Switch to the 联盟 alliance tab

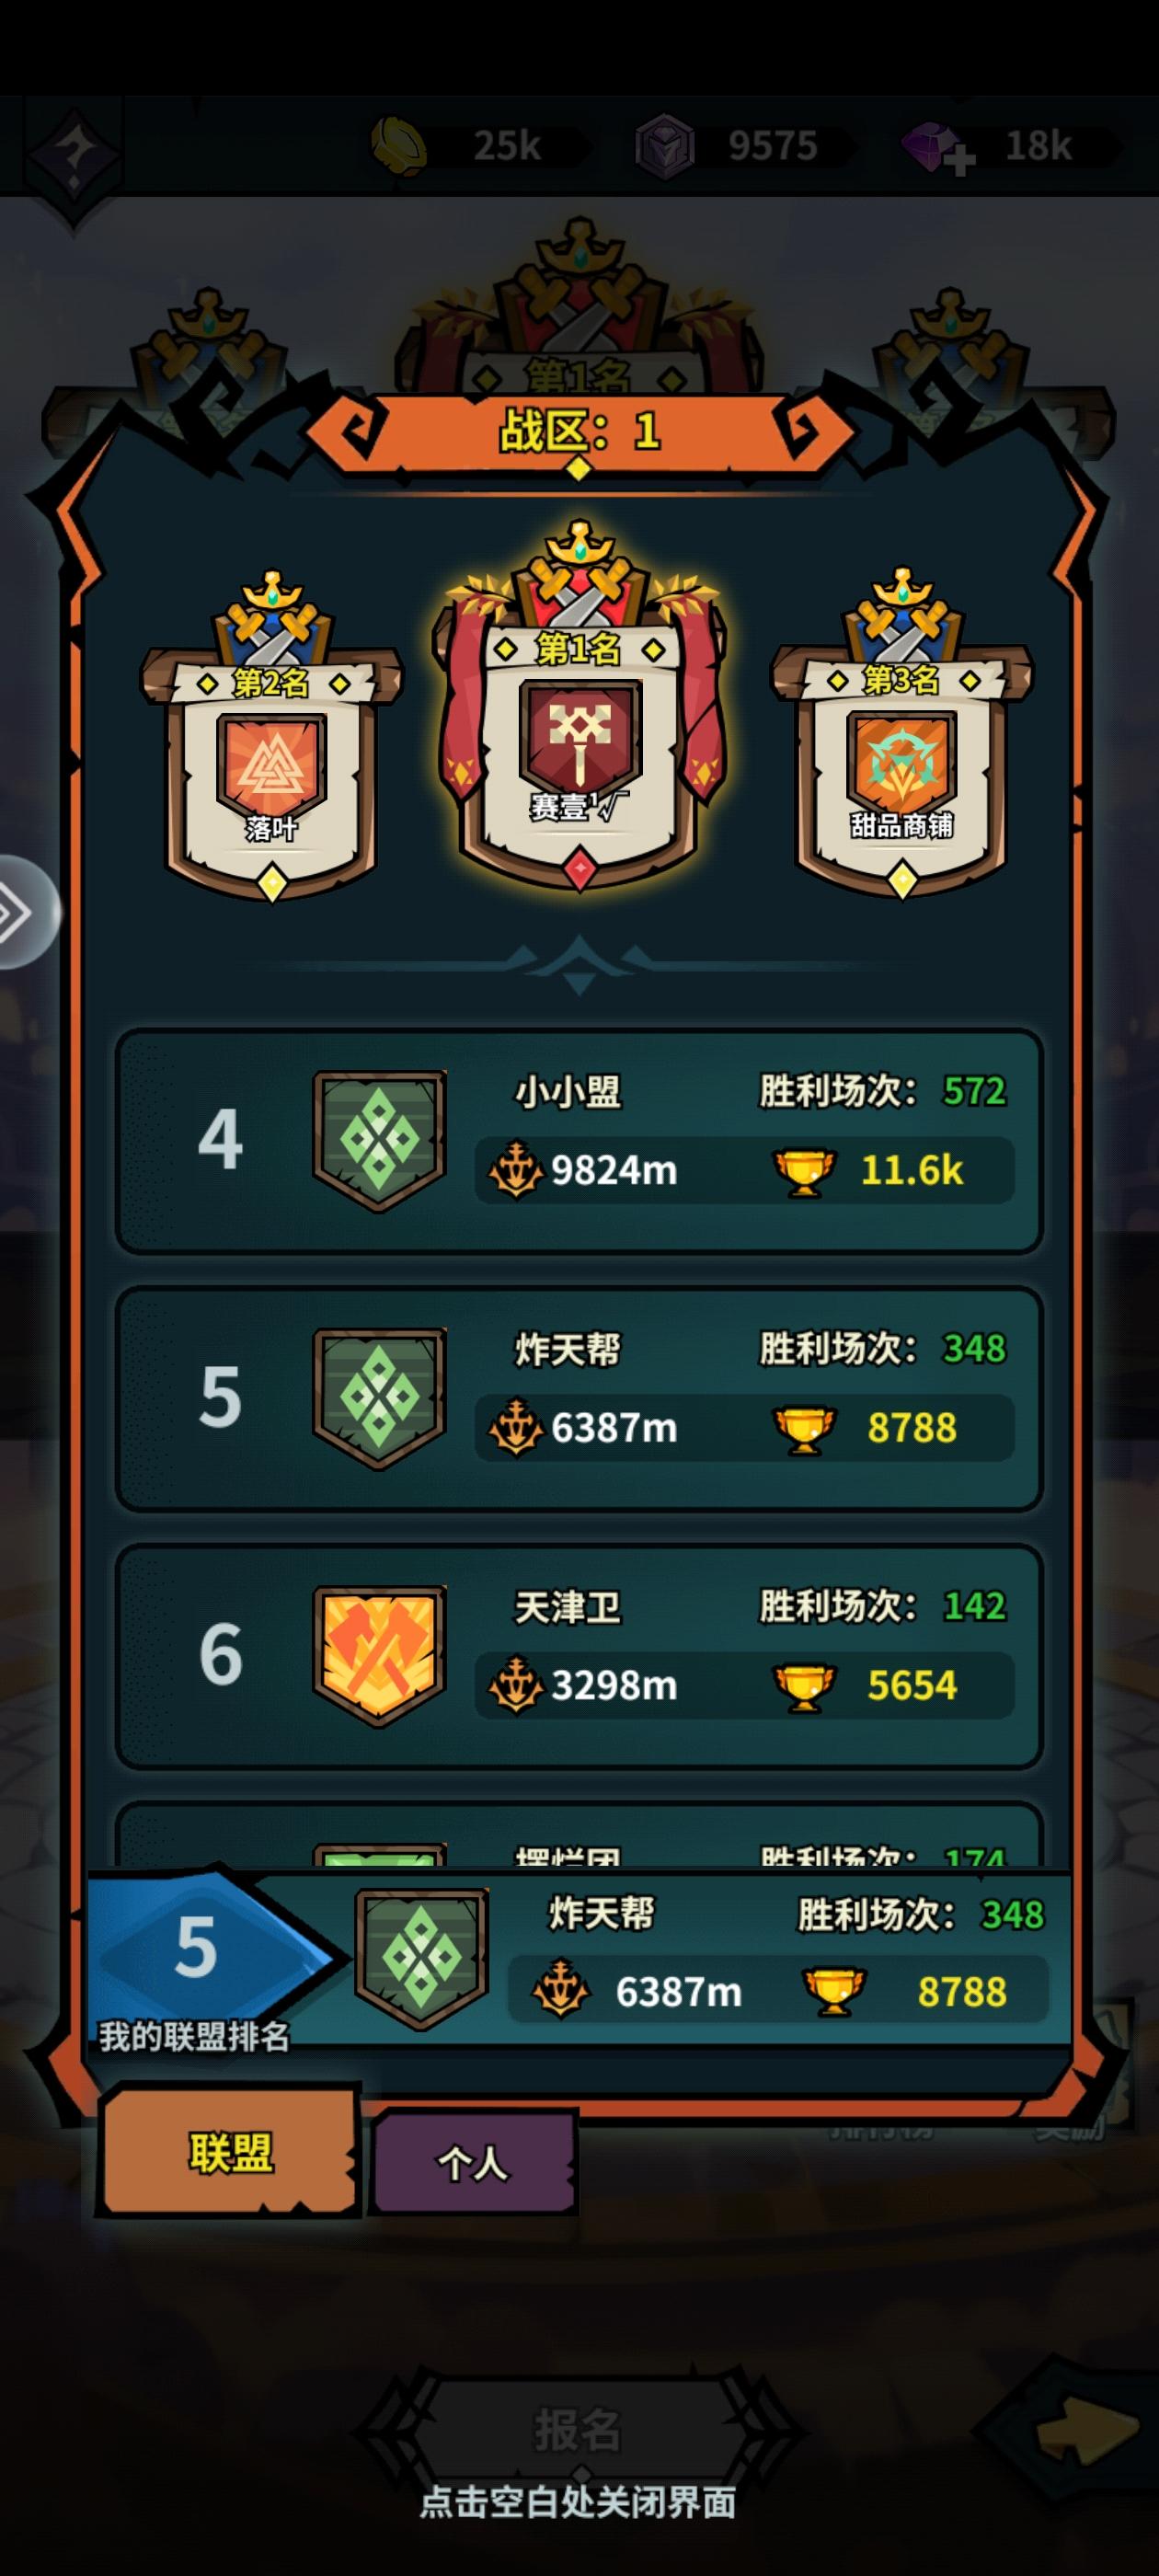point(229,2153)
